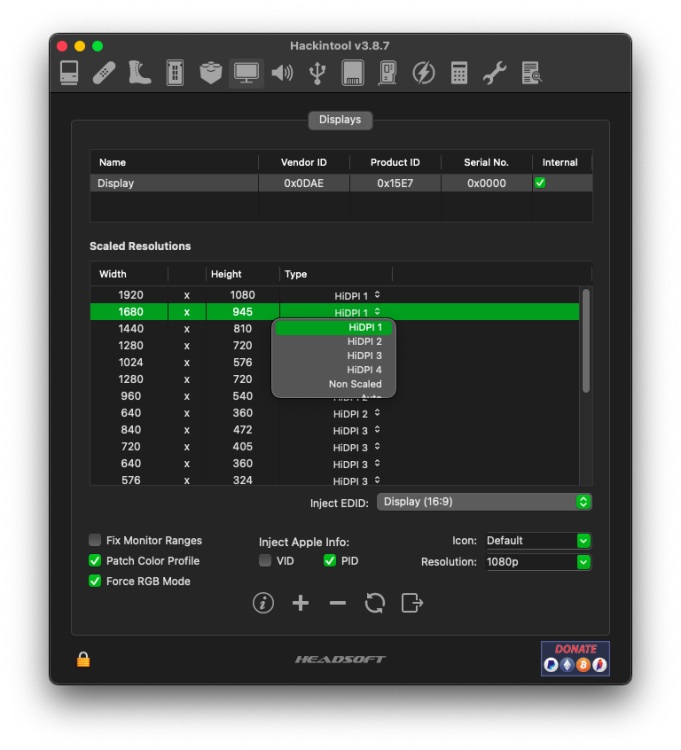
Task: Enable Fix Monitor Ranges checkbox
Action: tap(95, 540)
